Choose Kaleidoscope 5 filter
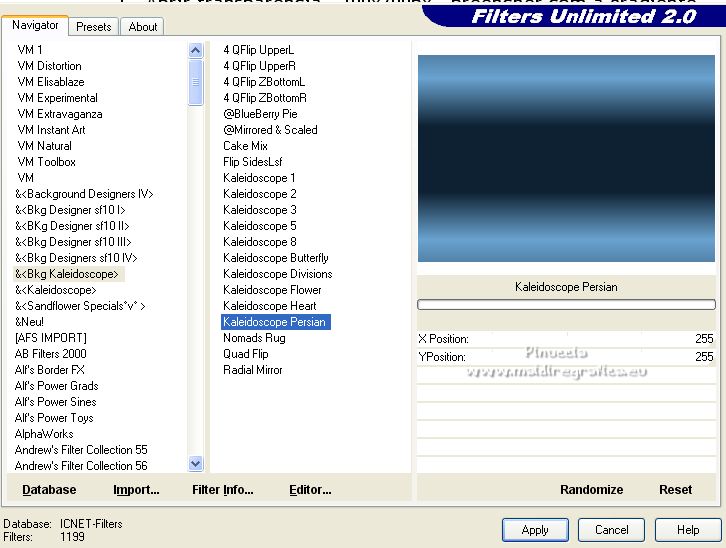This screenshot has height=548, width=726. [260, 226]
